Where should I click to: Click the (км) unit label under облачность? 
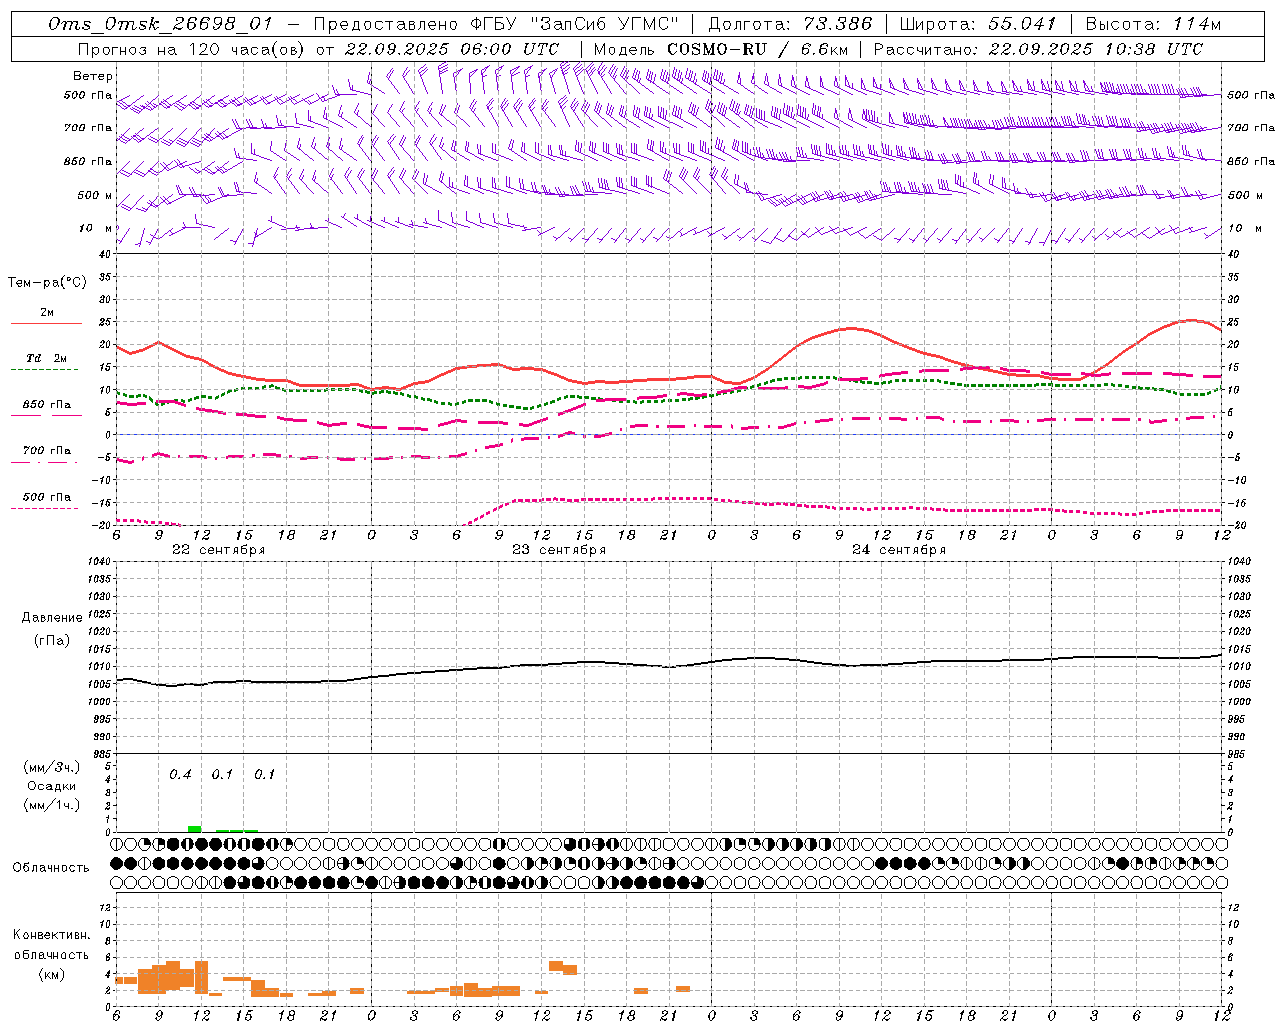(x=51, y=974)
